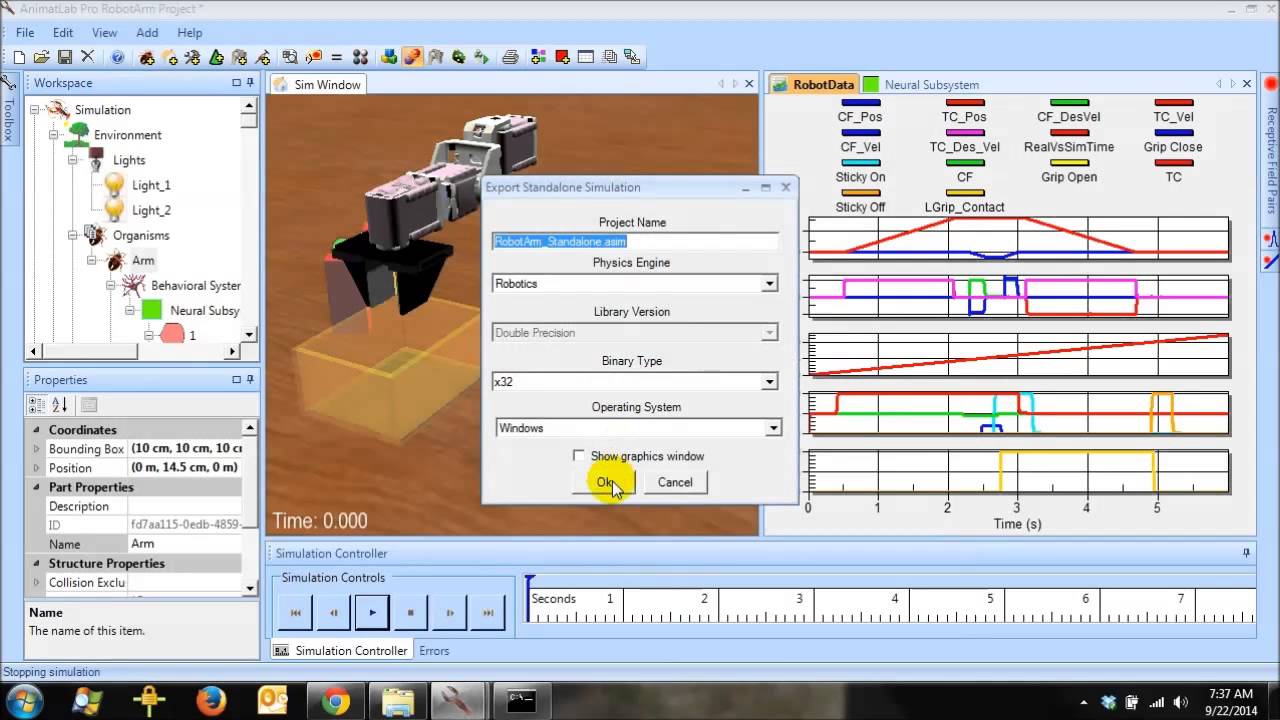Switch to the Errors tab
The image size is (1280, 720).
click(434, 650)
